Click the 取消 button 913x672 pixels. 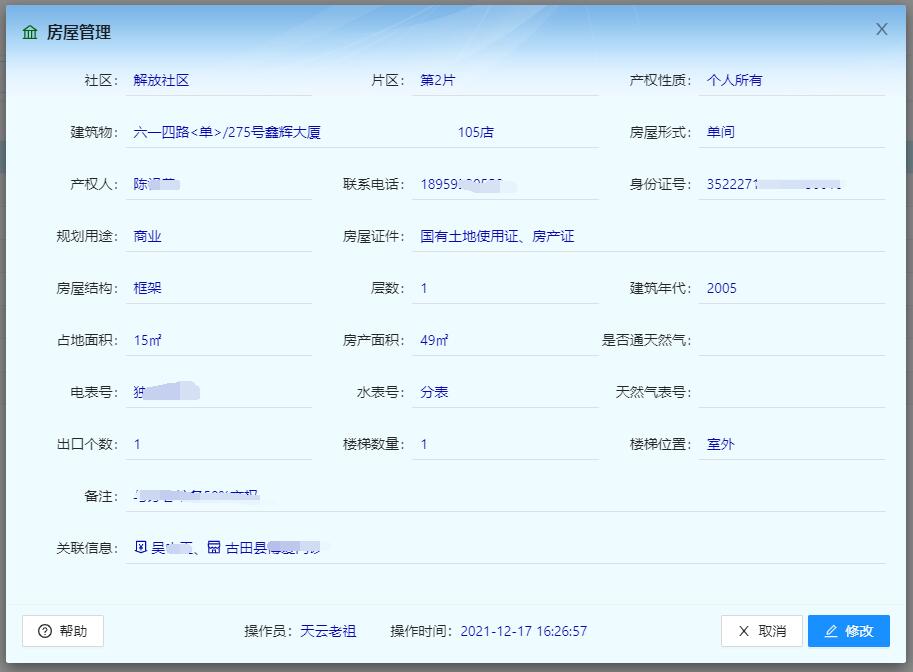pos(761,631)
